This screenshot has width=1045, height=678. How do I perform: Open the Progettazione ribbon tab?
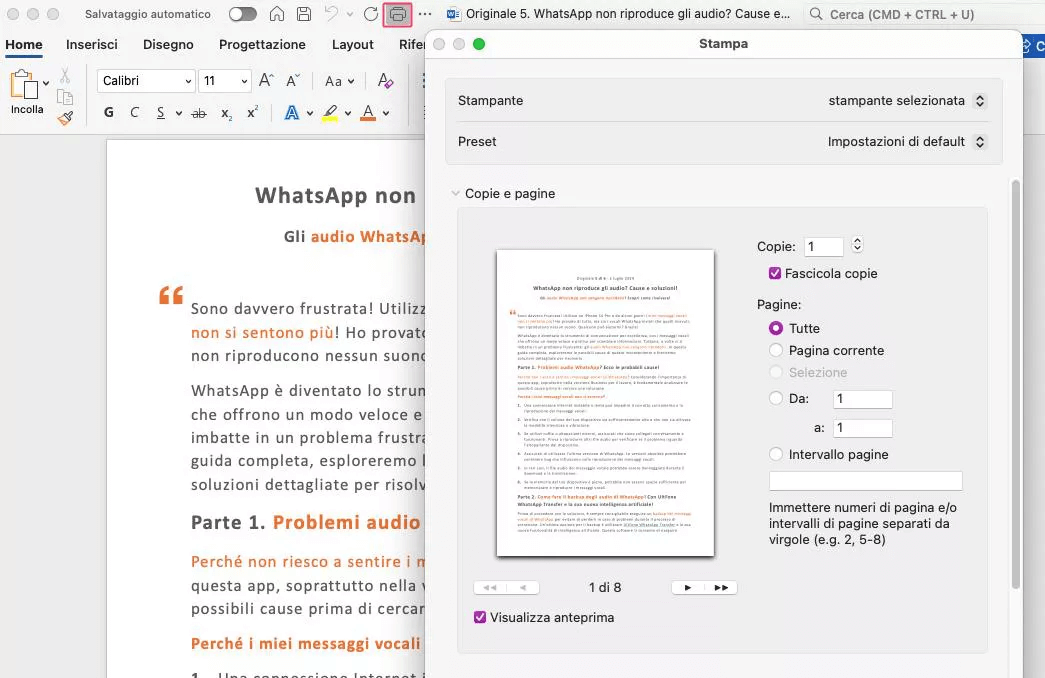[262, 45]
